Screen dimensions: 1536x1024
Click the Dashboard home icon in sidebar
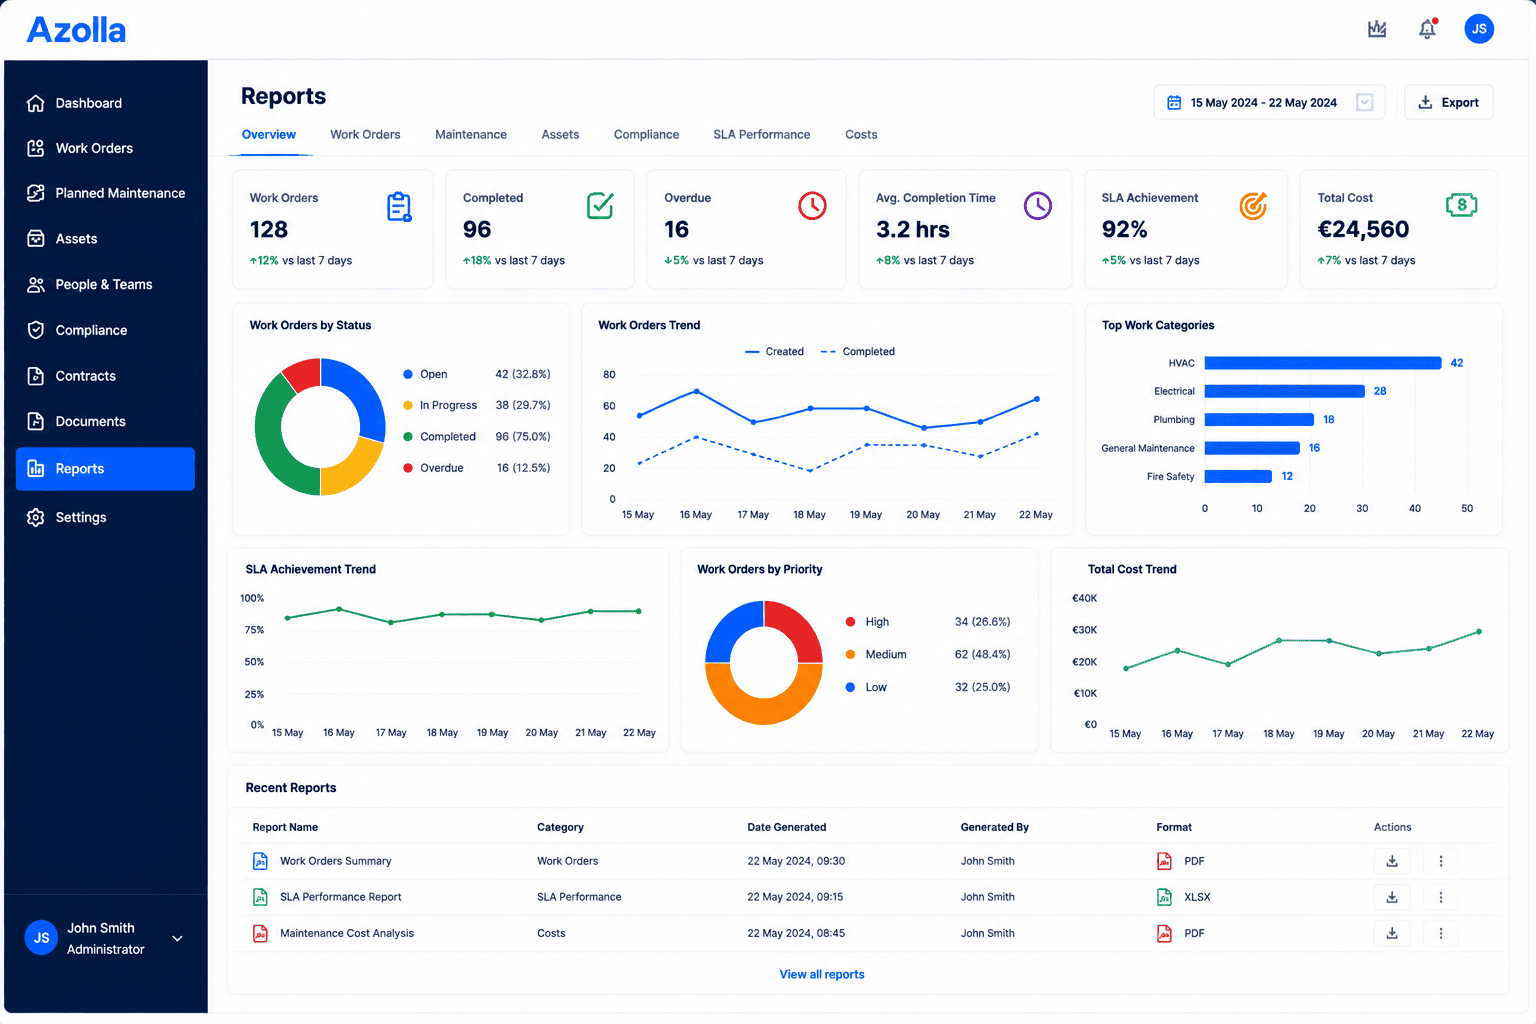pyautogui.click(x=36, y=103)
